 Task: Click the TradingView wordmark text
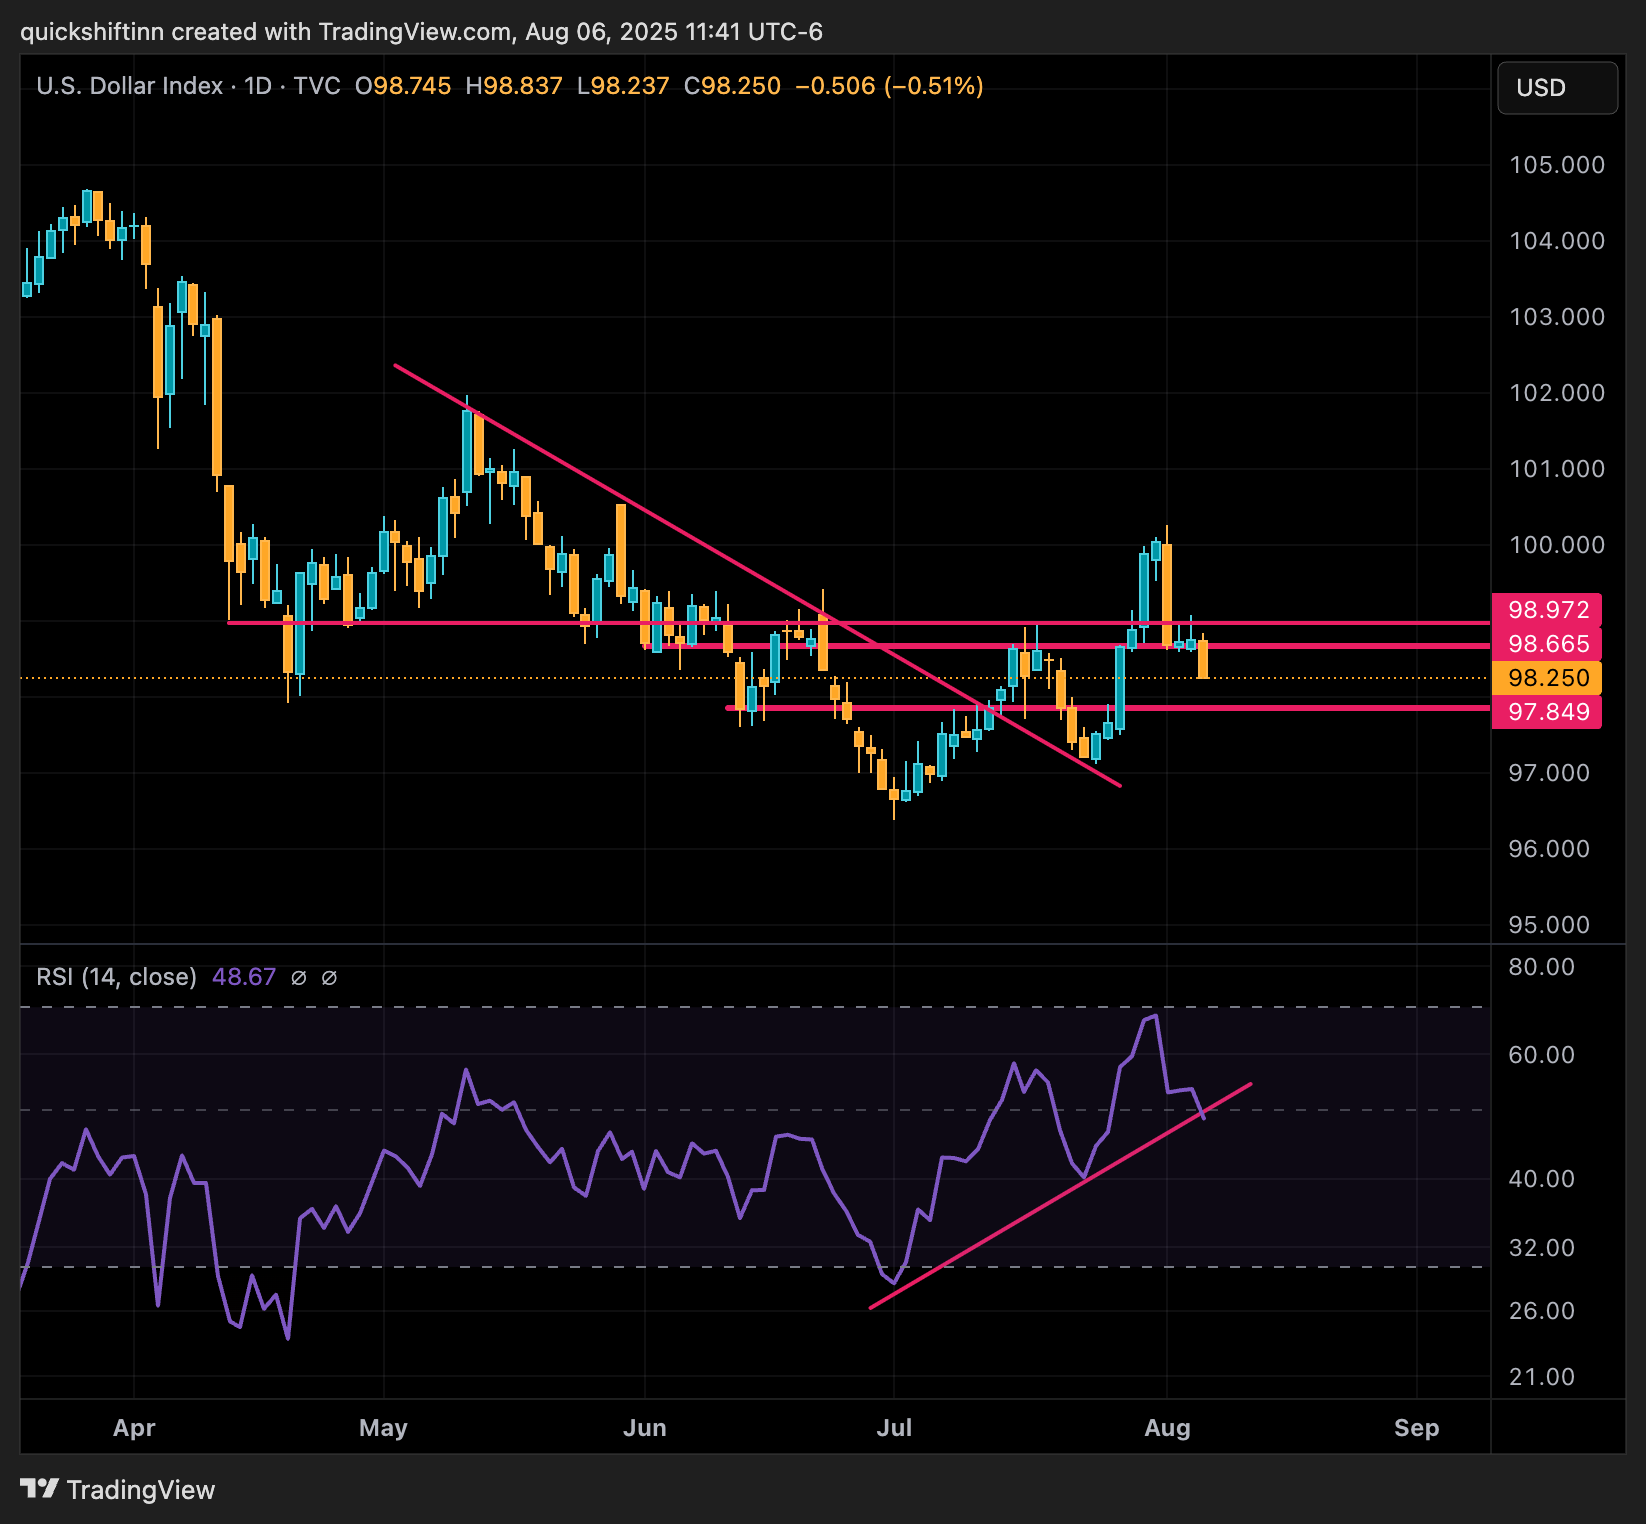tap(141, 1490)
